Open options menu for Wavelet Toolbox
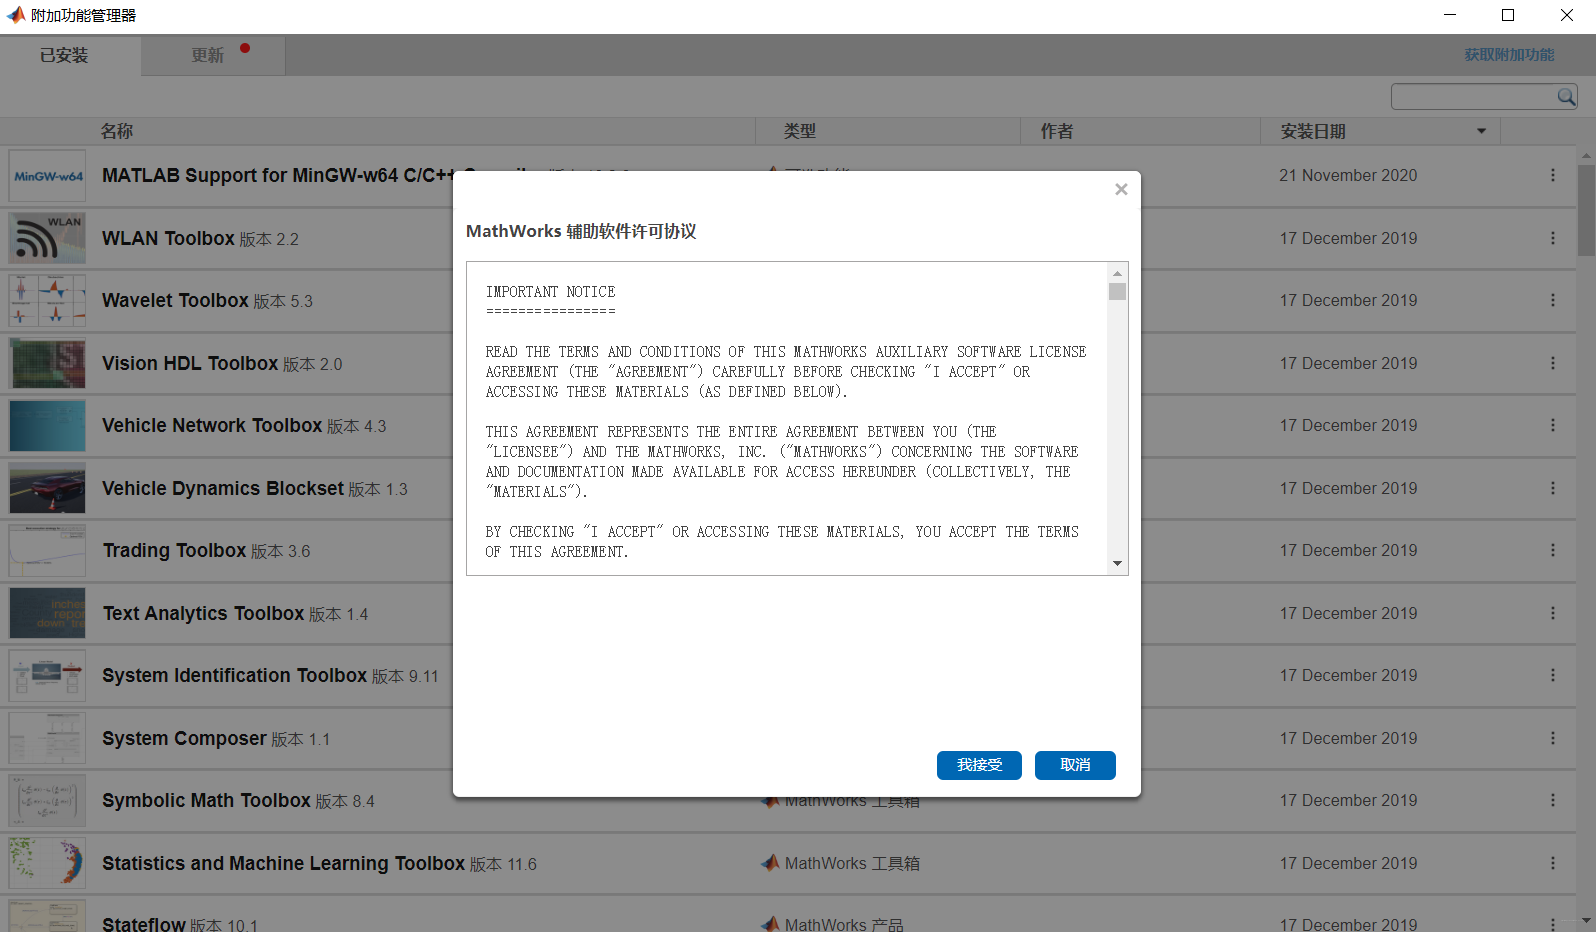The width and height of the screenshot is (1596, 932). point(1553,300)
